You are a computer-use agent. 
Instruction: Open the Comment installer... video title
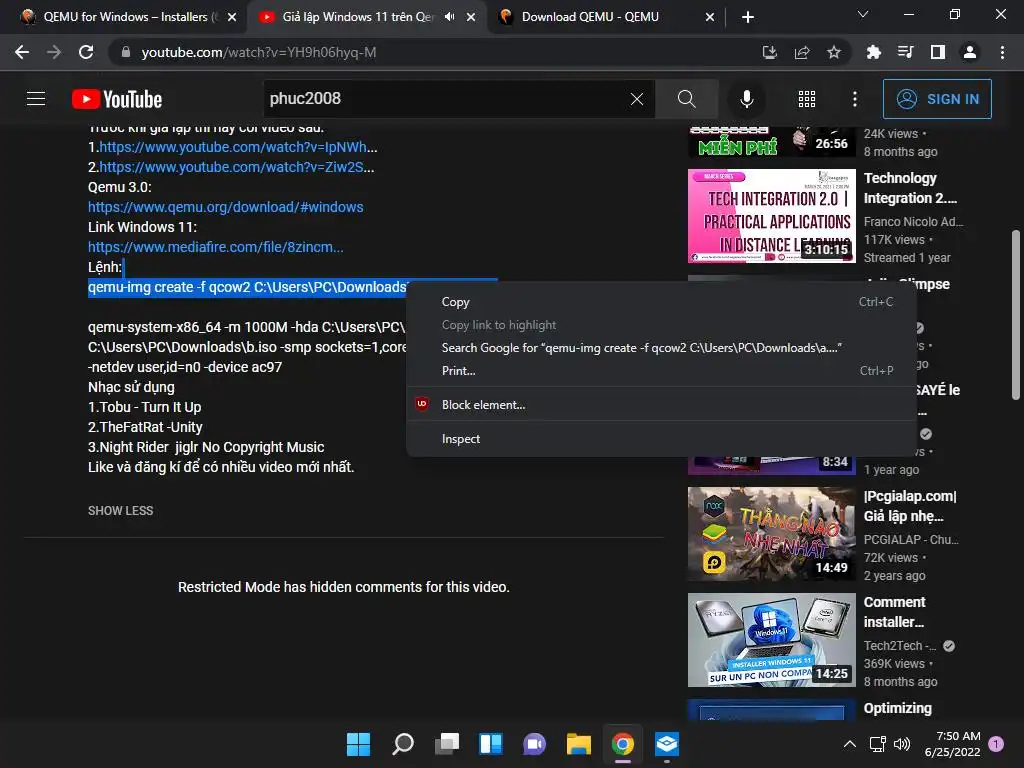tap(894, 612)
